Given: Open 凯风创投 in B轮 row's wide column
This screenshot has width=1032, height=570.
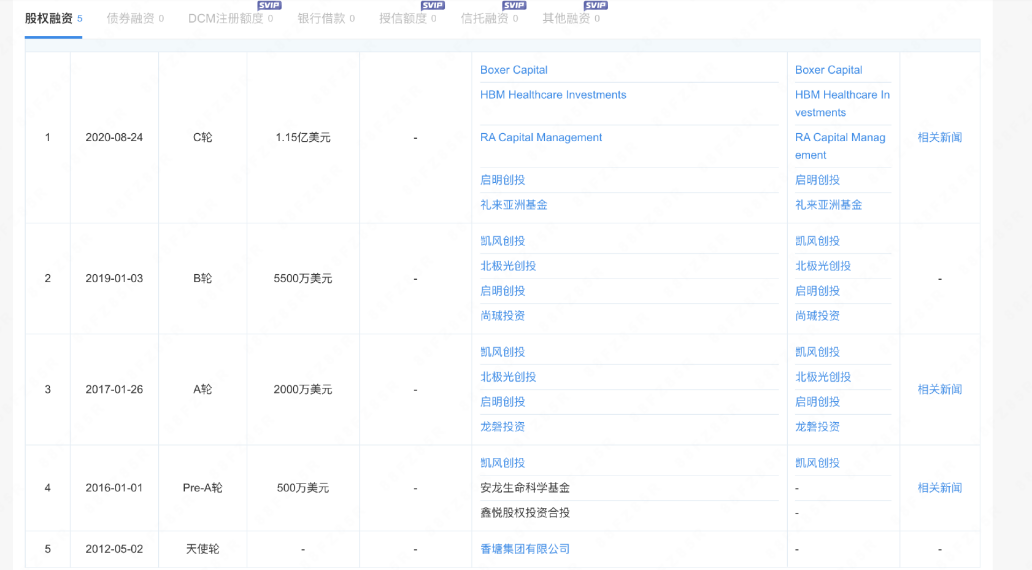Looking at the screenshot, I should (x=502, y=241).
